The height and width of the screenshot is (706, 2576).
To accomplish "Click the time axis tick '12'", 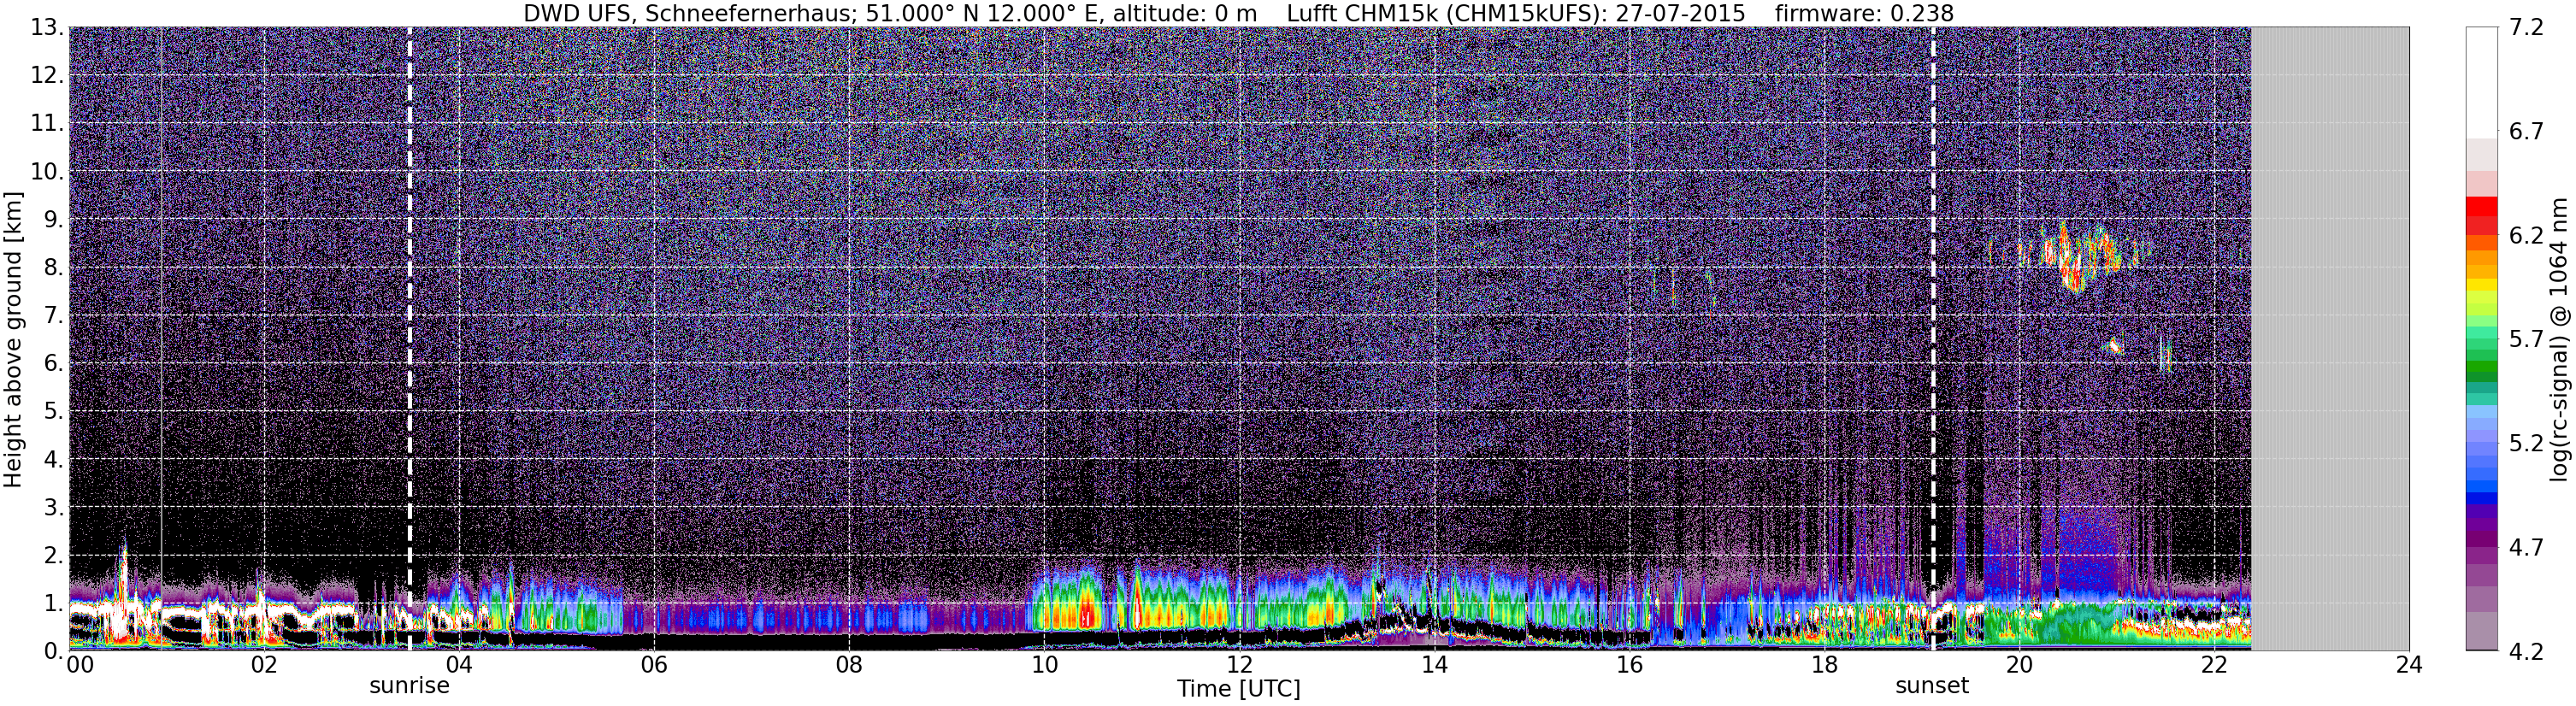I will [x=1239, y=667].
